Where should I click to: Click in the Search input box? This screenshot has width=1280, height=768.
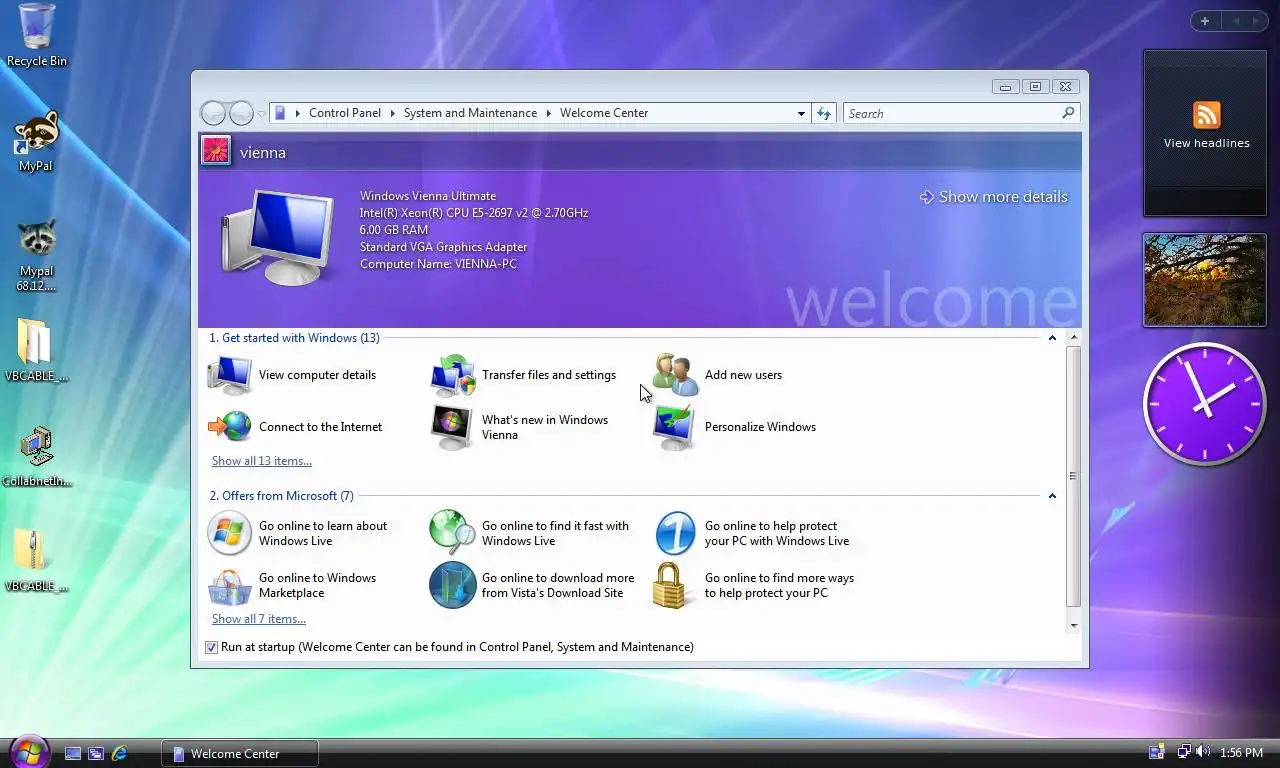(952, 113)
